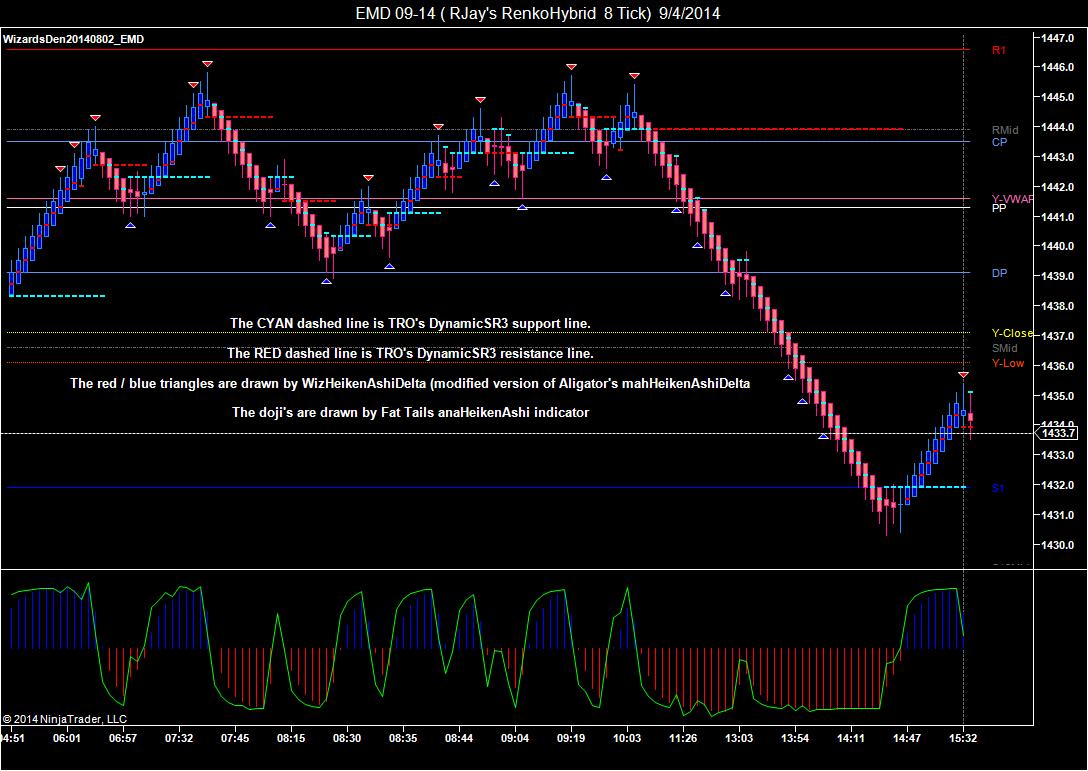Select the Y-Low level label
Image resolution: width=1088 pixels, height=771 pixels.
coord(1008,363)
